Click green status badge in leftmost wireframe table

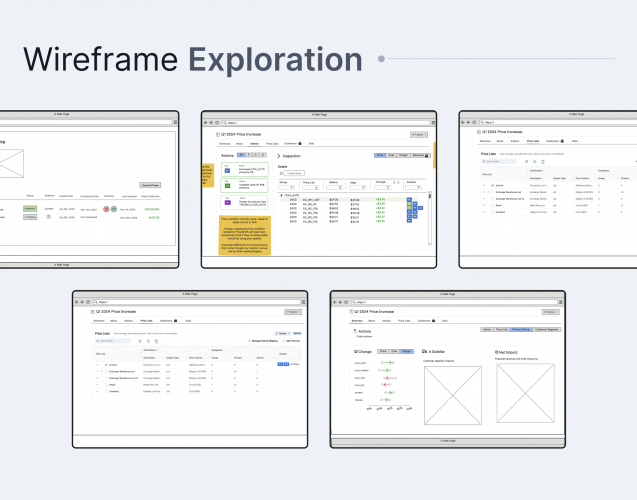tap(30, 209)
